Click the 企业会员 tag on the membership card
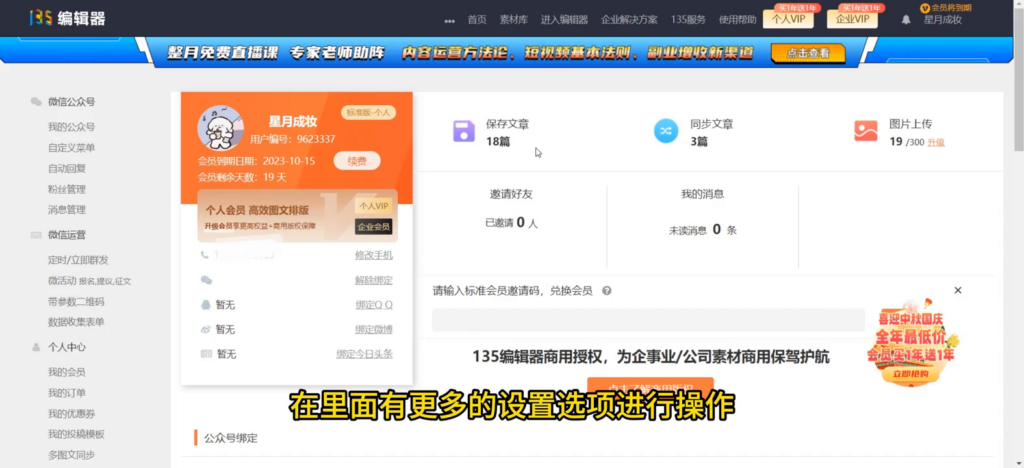 pyautogui.click(x=373, y=226)
